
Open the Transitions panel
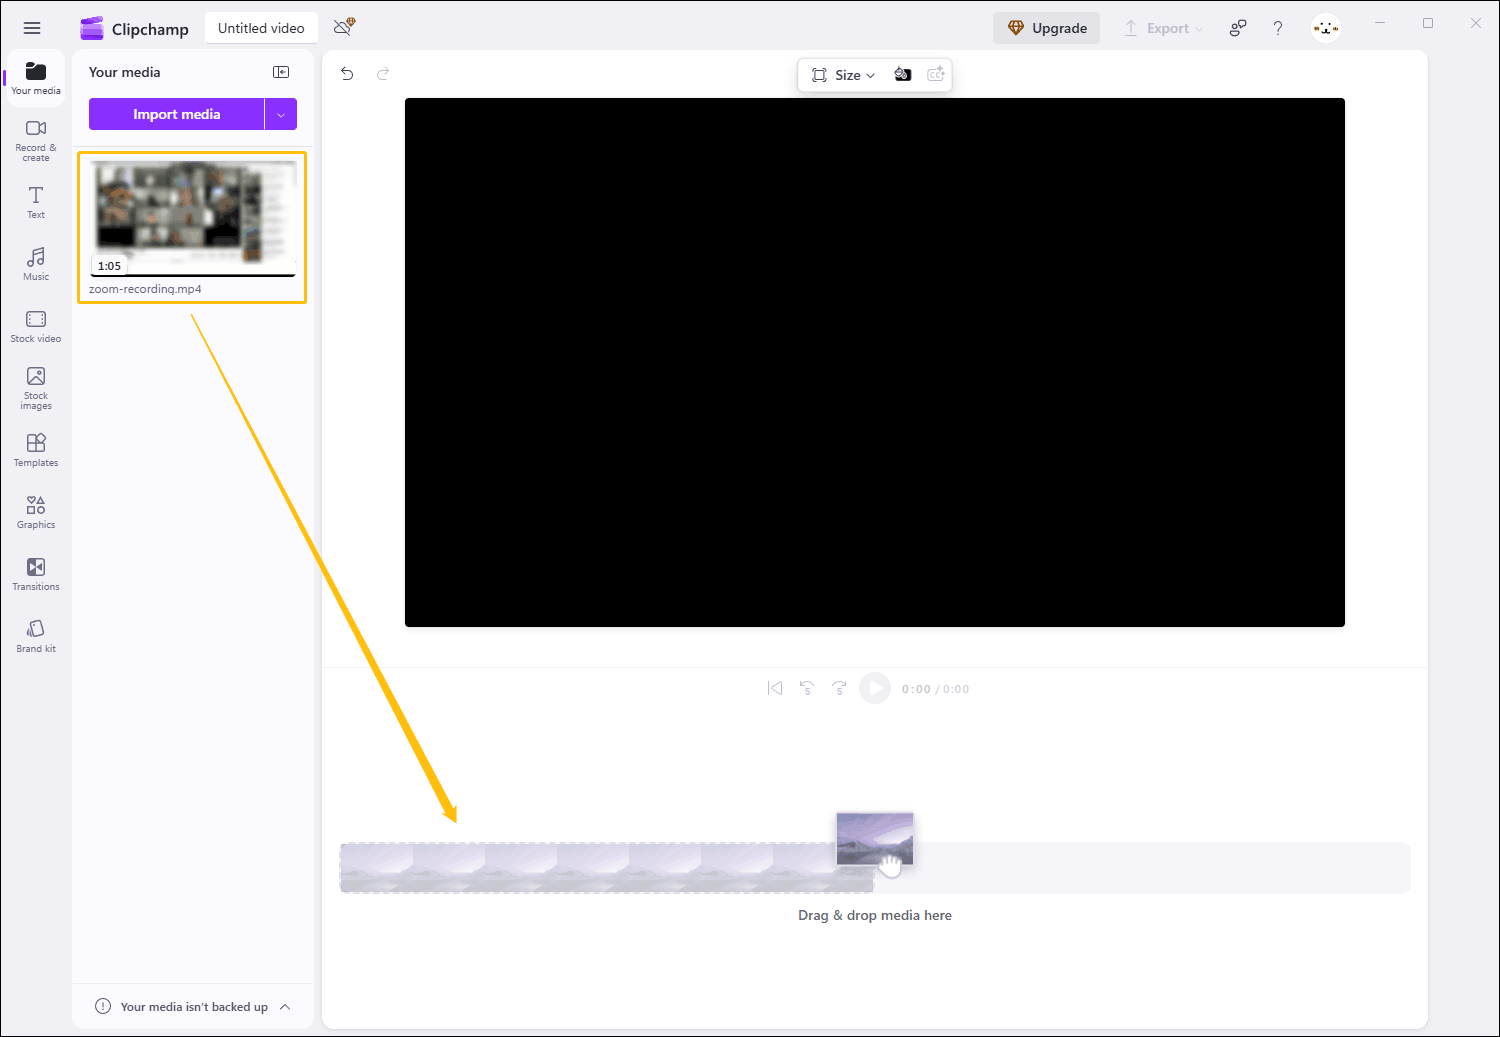click(x=35, y=573)
